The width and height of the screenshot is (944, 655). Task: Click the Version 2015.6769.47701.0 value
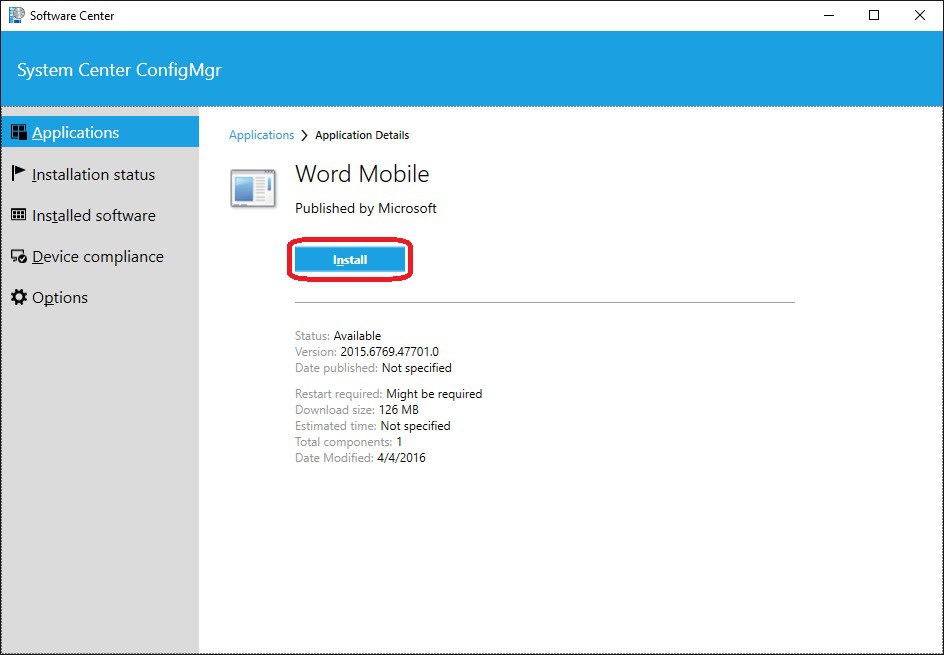pos(390,352)
